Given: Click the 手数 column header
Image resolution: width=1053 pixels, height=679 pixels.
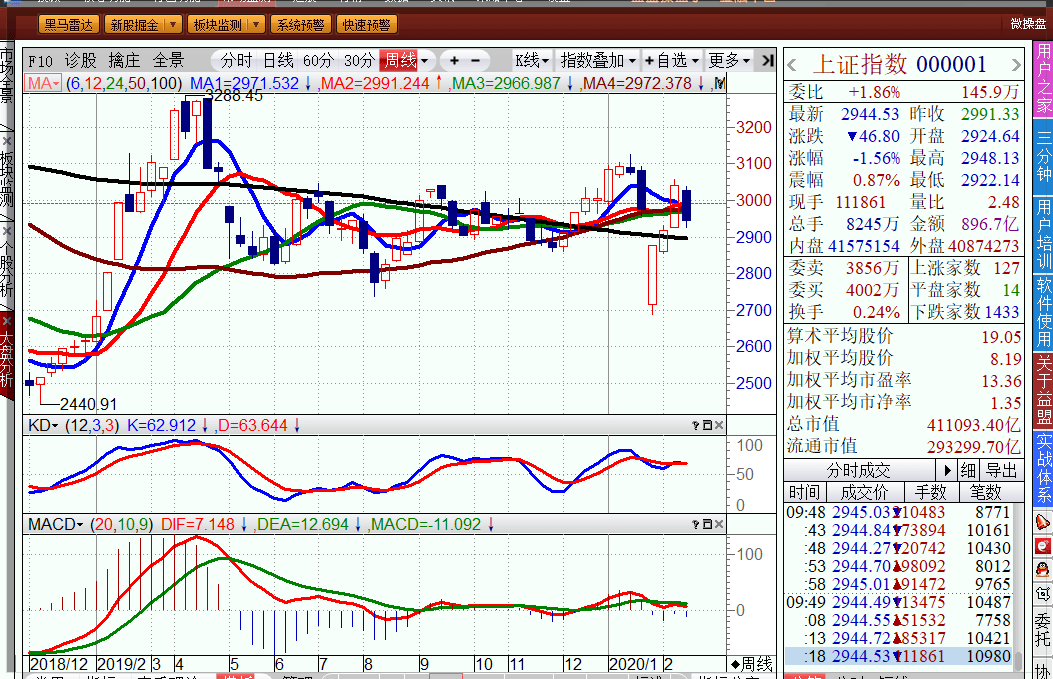Looking at the screenshot, I should click(x=930, y=492).
